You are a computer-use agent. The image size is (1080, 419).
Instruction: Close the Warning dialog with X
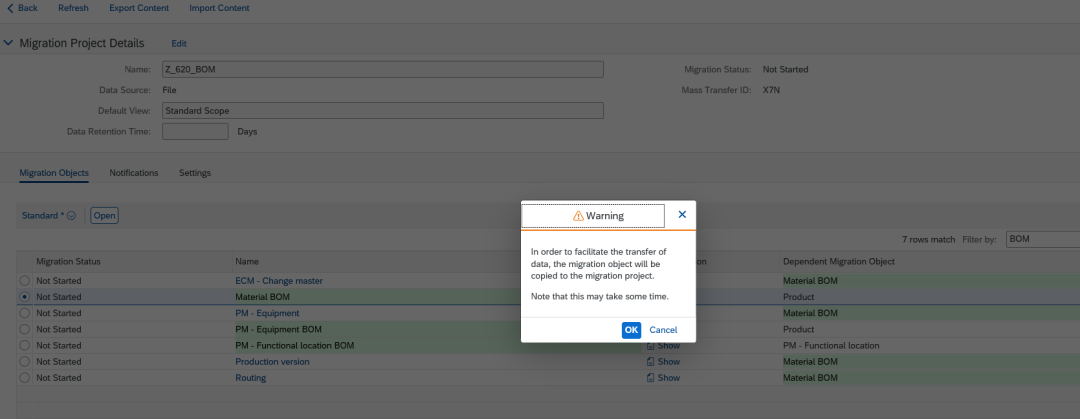[x=682, y=215]
